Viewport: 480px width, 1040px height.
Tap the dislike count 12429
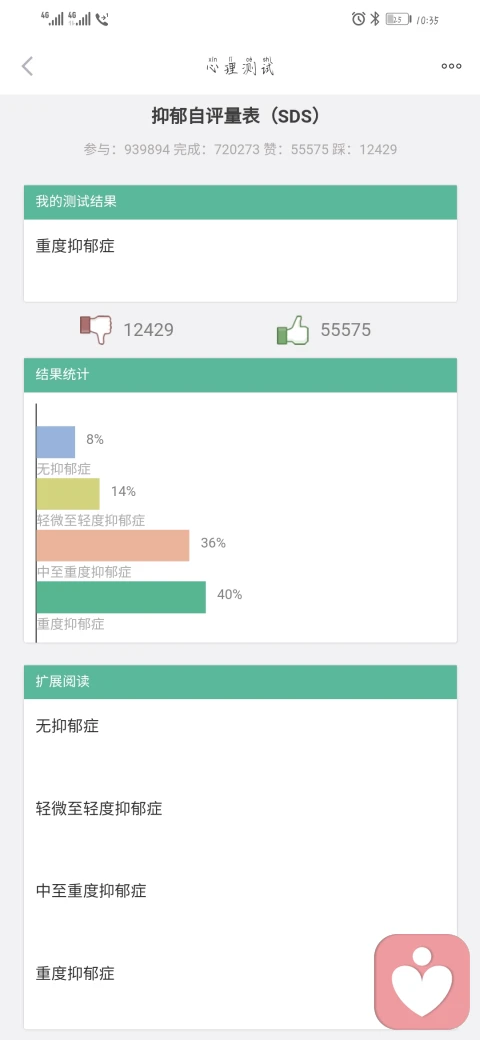(149, 330)
